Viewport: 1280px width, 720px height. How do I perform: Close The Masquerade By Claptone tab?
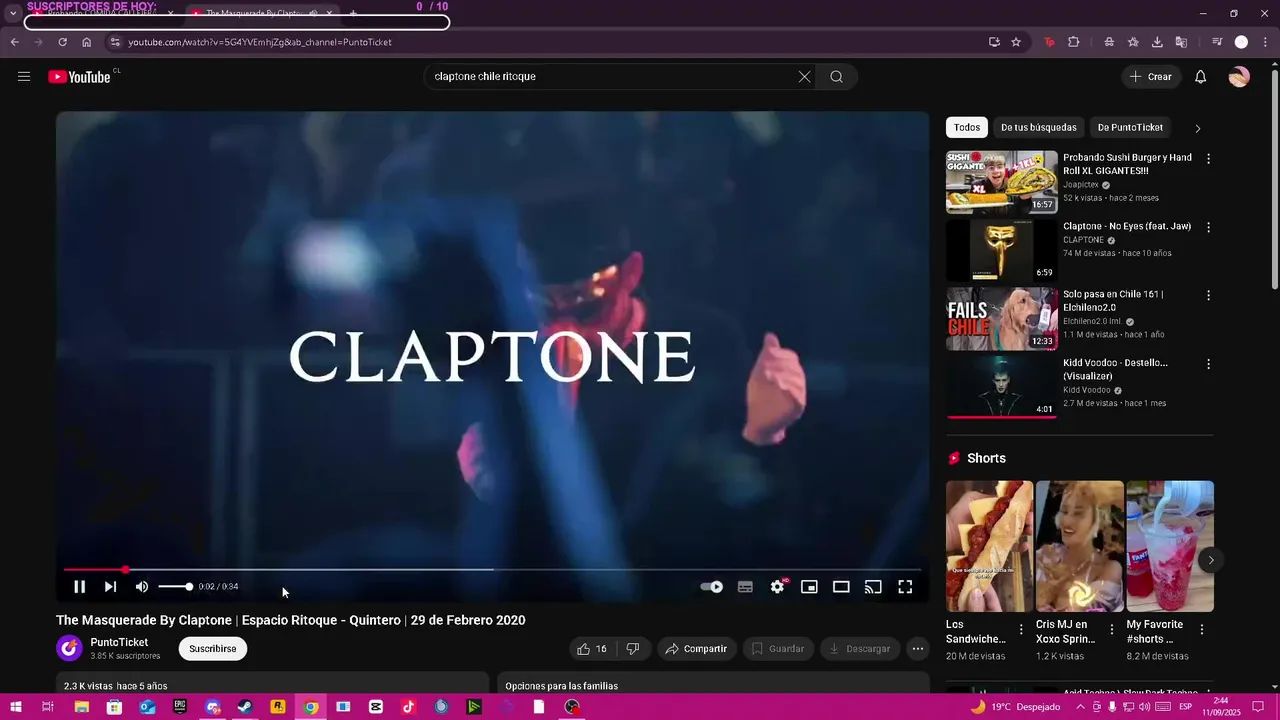click(x=329, y=13)
